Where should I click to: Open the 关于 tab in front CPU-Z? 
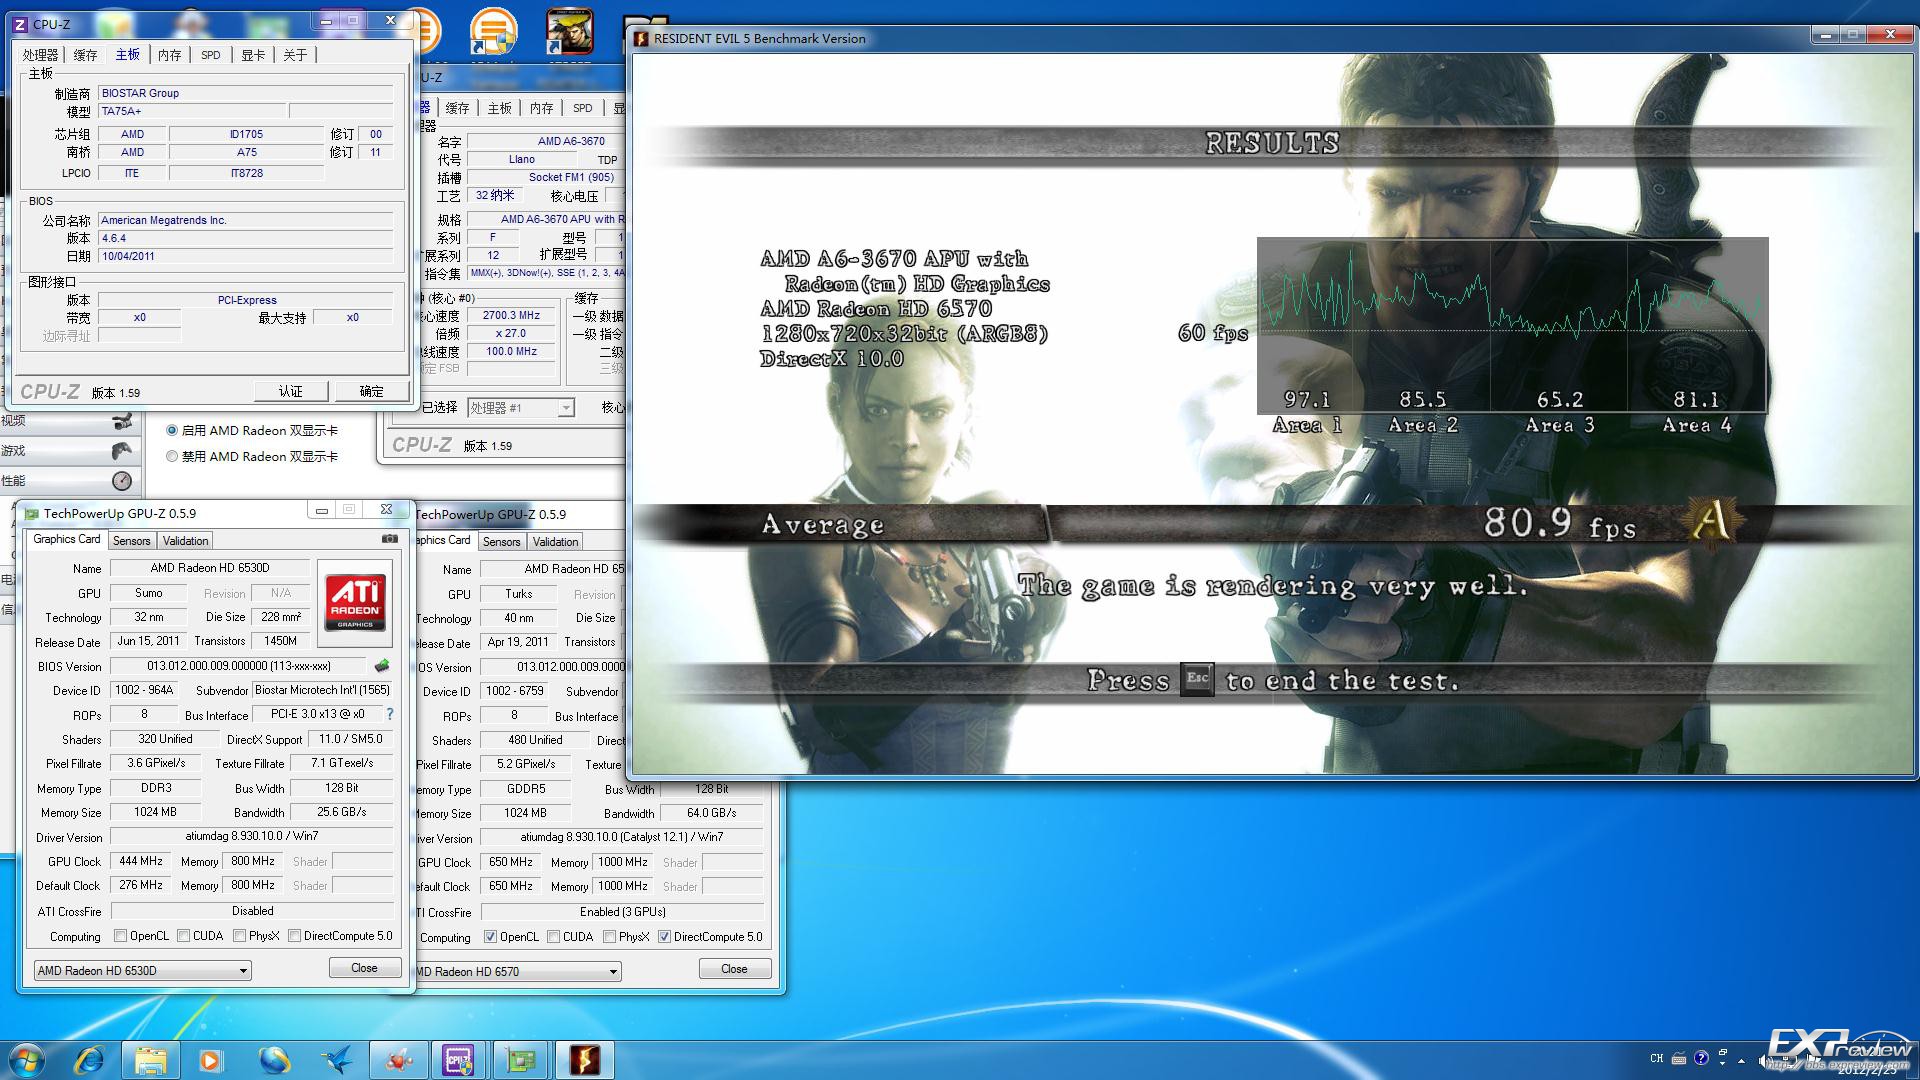click(x=296, y=55)
